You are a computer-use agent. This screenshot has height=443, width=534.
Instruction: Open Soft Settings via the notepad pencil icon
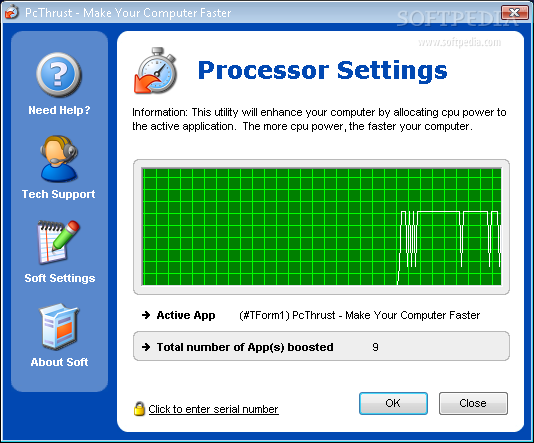59,242
